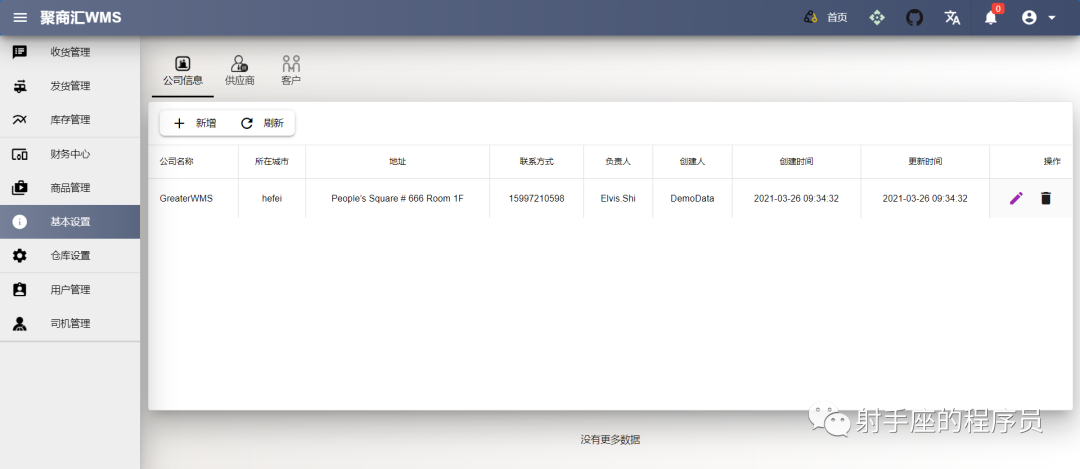Switch to the 公司信息 tab

click(x=183, y=71)
